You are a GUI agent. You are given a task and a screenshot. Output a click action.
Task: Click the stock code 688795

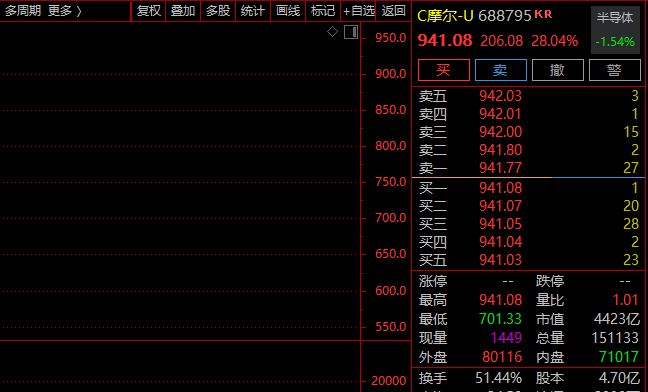tap(504, 16)
